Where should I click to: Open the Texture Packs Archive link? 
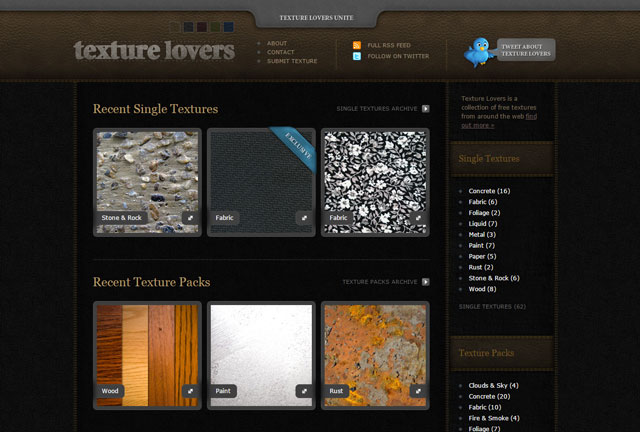tap(380, 282)
